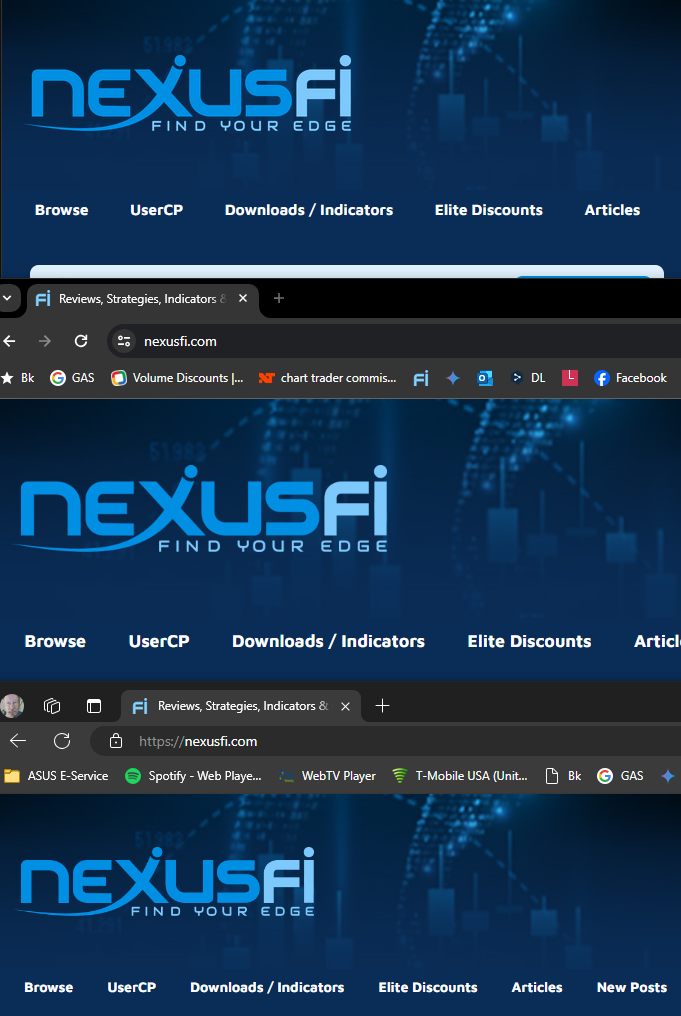Viewport: 681px width, 1016px height.
Task: Click the NexusFi logo in the Chrome page
Action: click(201, 509)
